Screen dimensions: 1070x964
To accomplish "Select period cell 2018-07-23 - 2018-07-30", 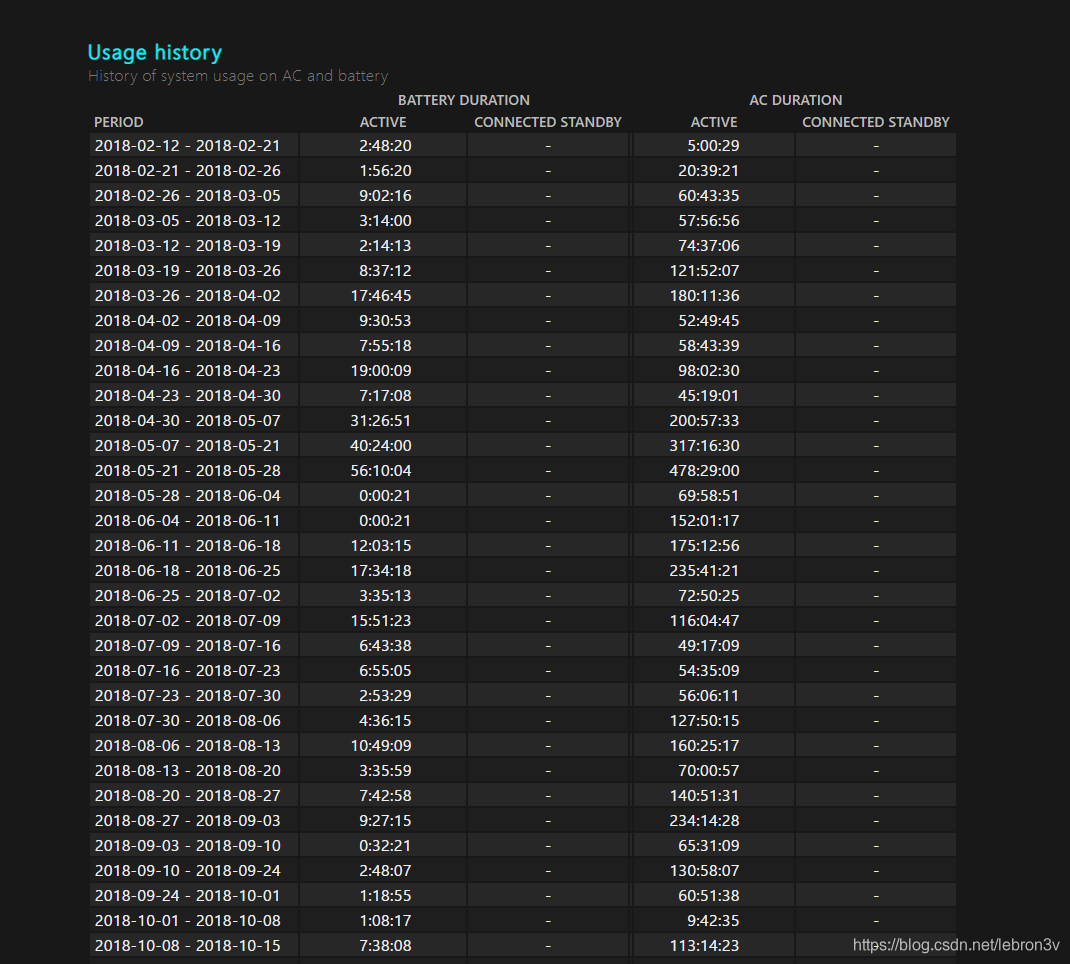I will pos(187,696).
